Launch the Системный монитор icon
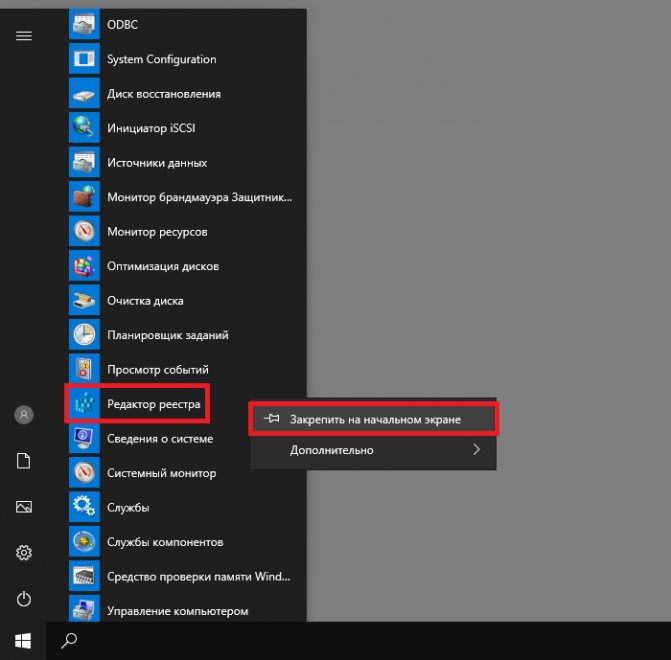671x660 pixels. pos(84,473)
